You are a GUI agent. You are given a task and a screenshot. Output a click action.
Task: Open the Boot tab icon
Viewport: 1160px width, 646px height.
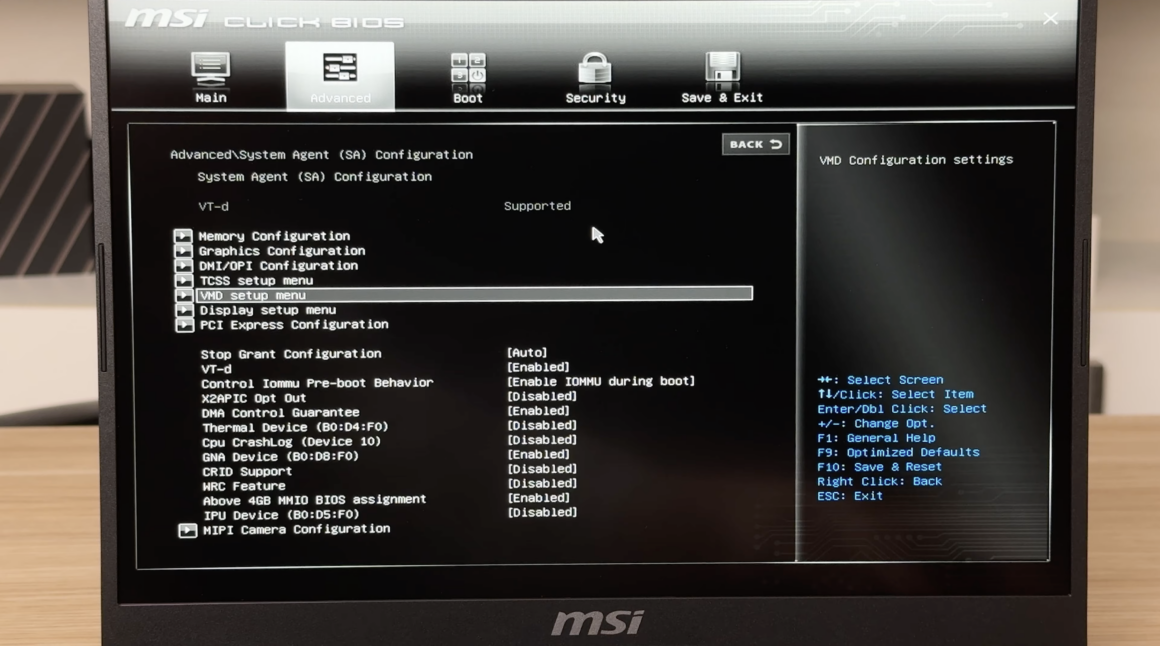468,70
